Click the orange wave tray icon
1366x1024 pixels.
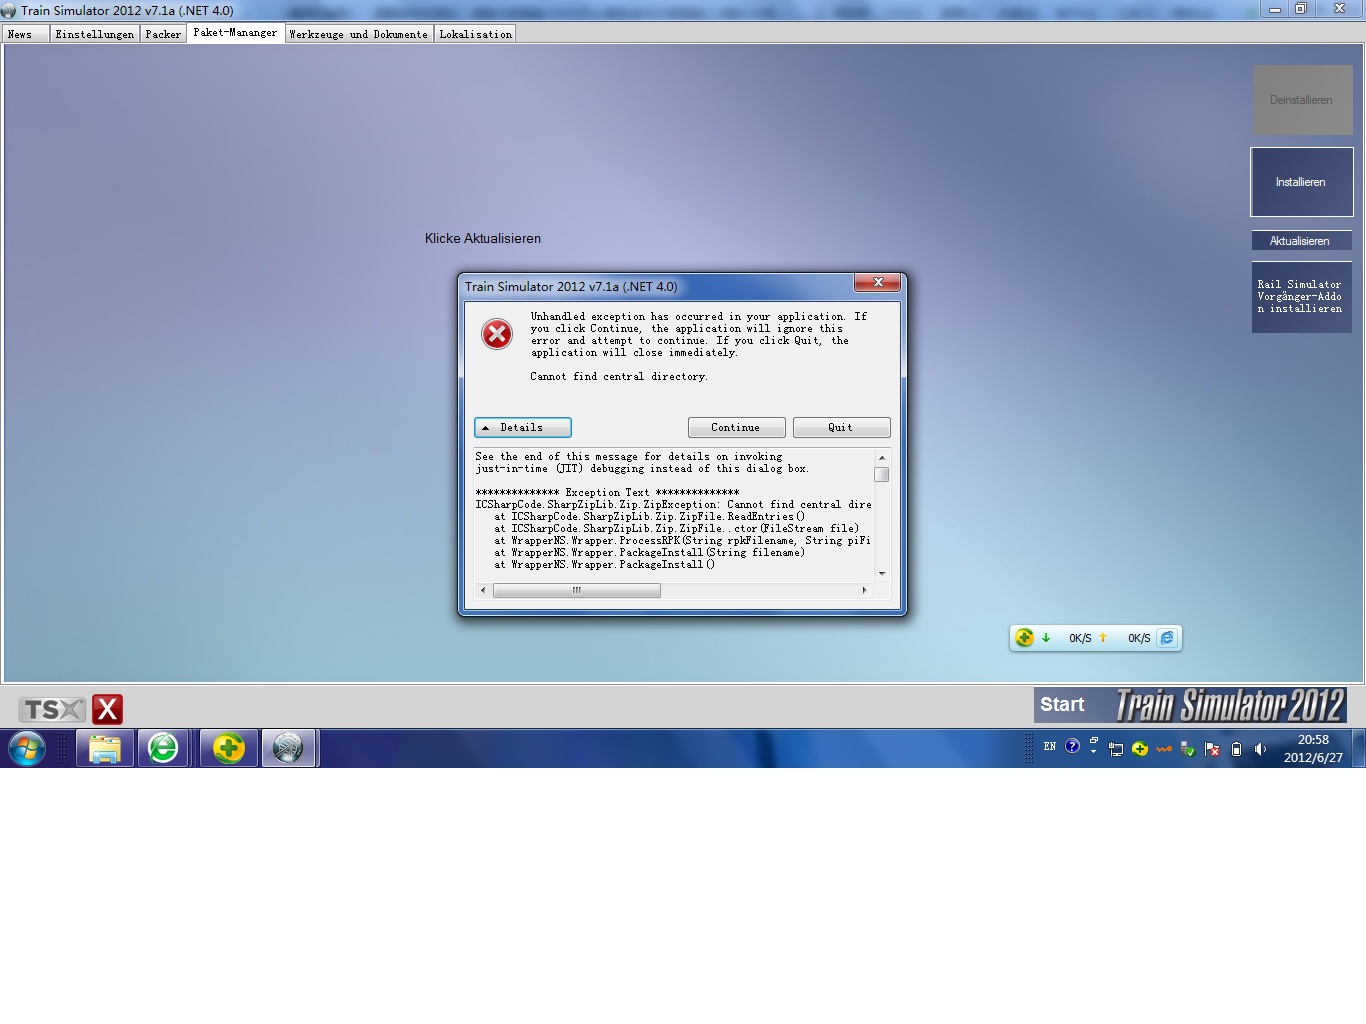tap(1164, 749)
